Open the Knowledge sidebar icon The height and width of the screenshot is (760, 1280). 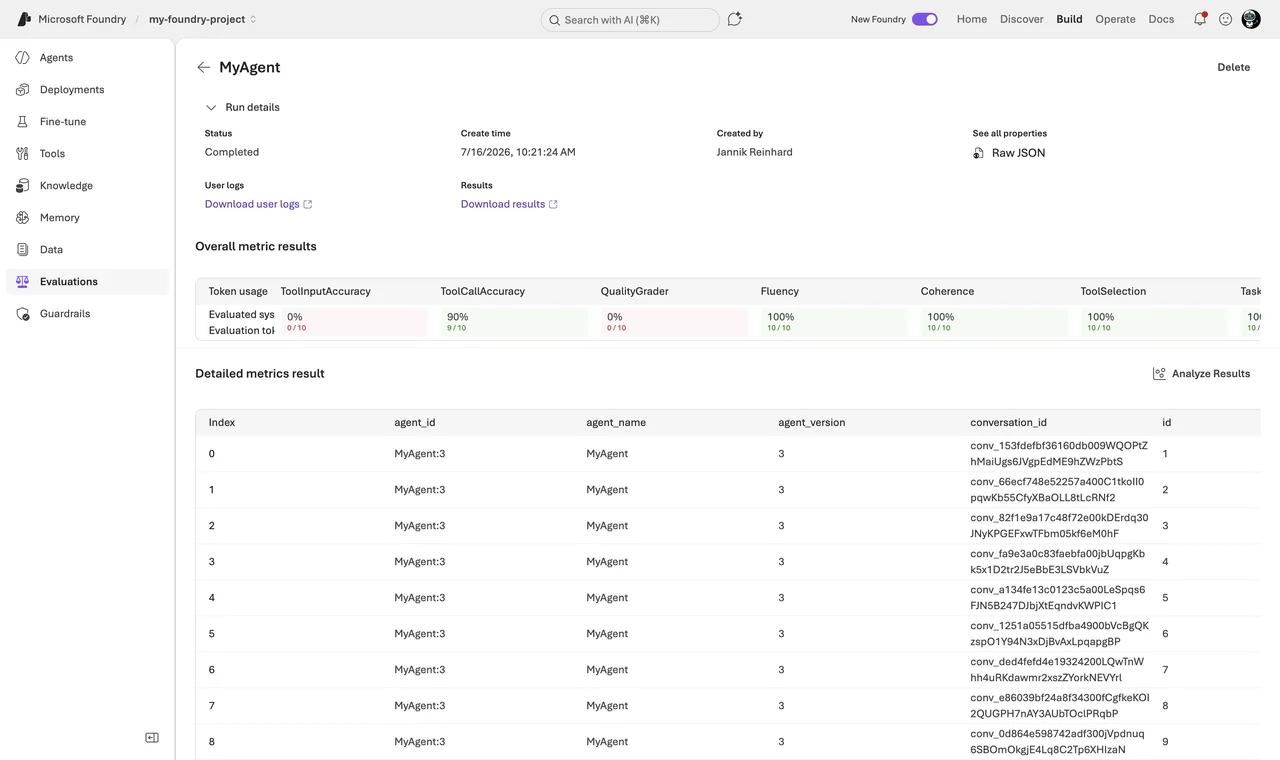(x=23, y=186)
